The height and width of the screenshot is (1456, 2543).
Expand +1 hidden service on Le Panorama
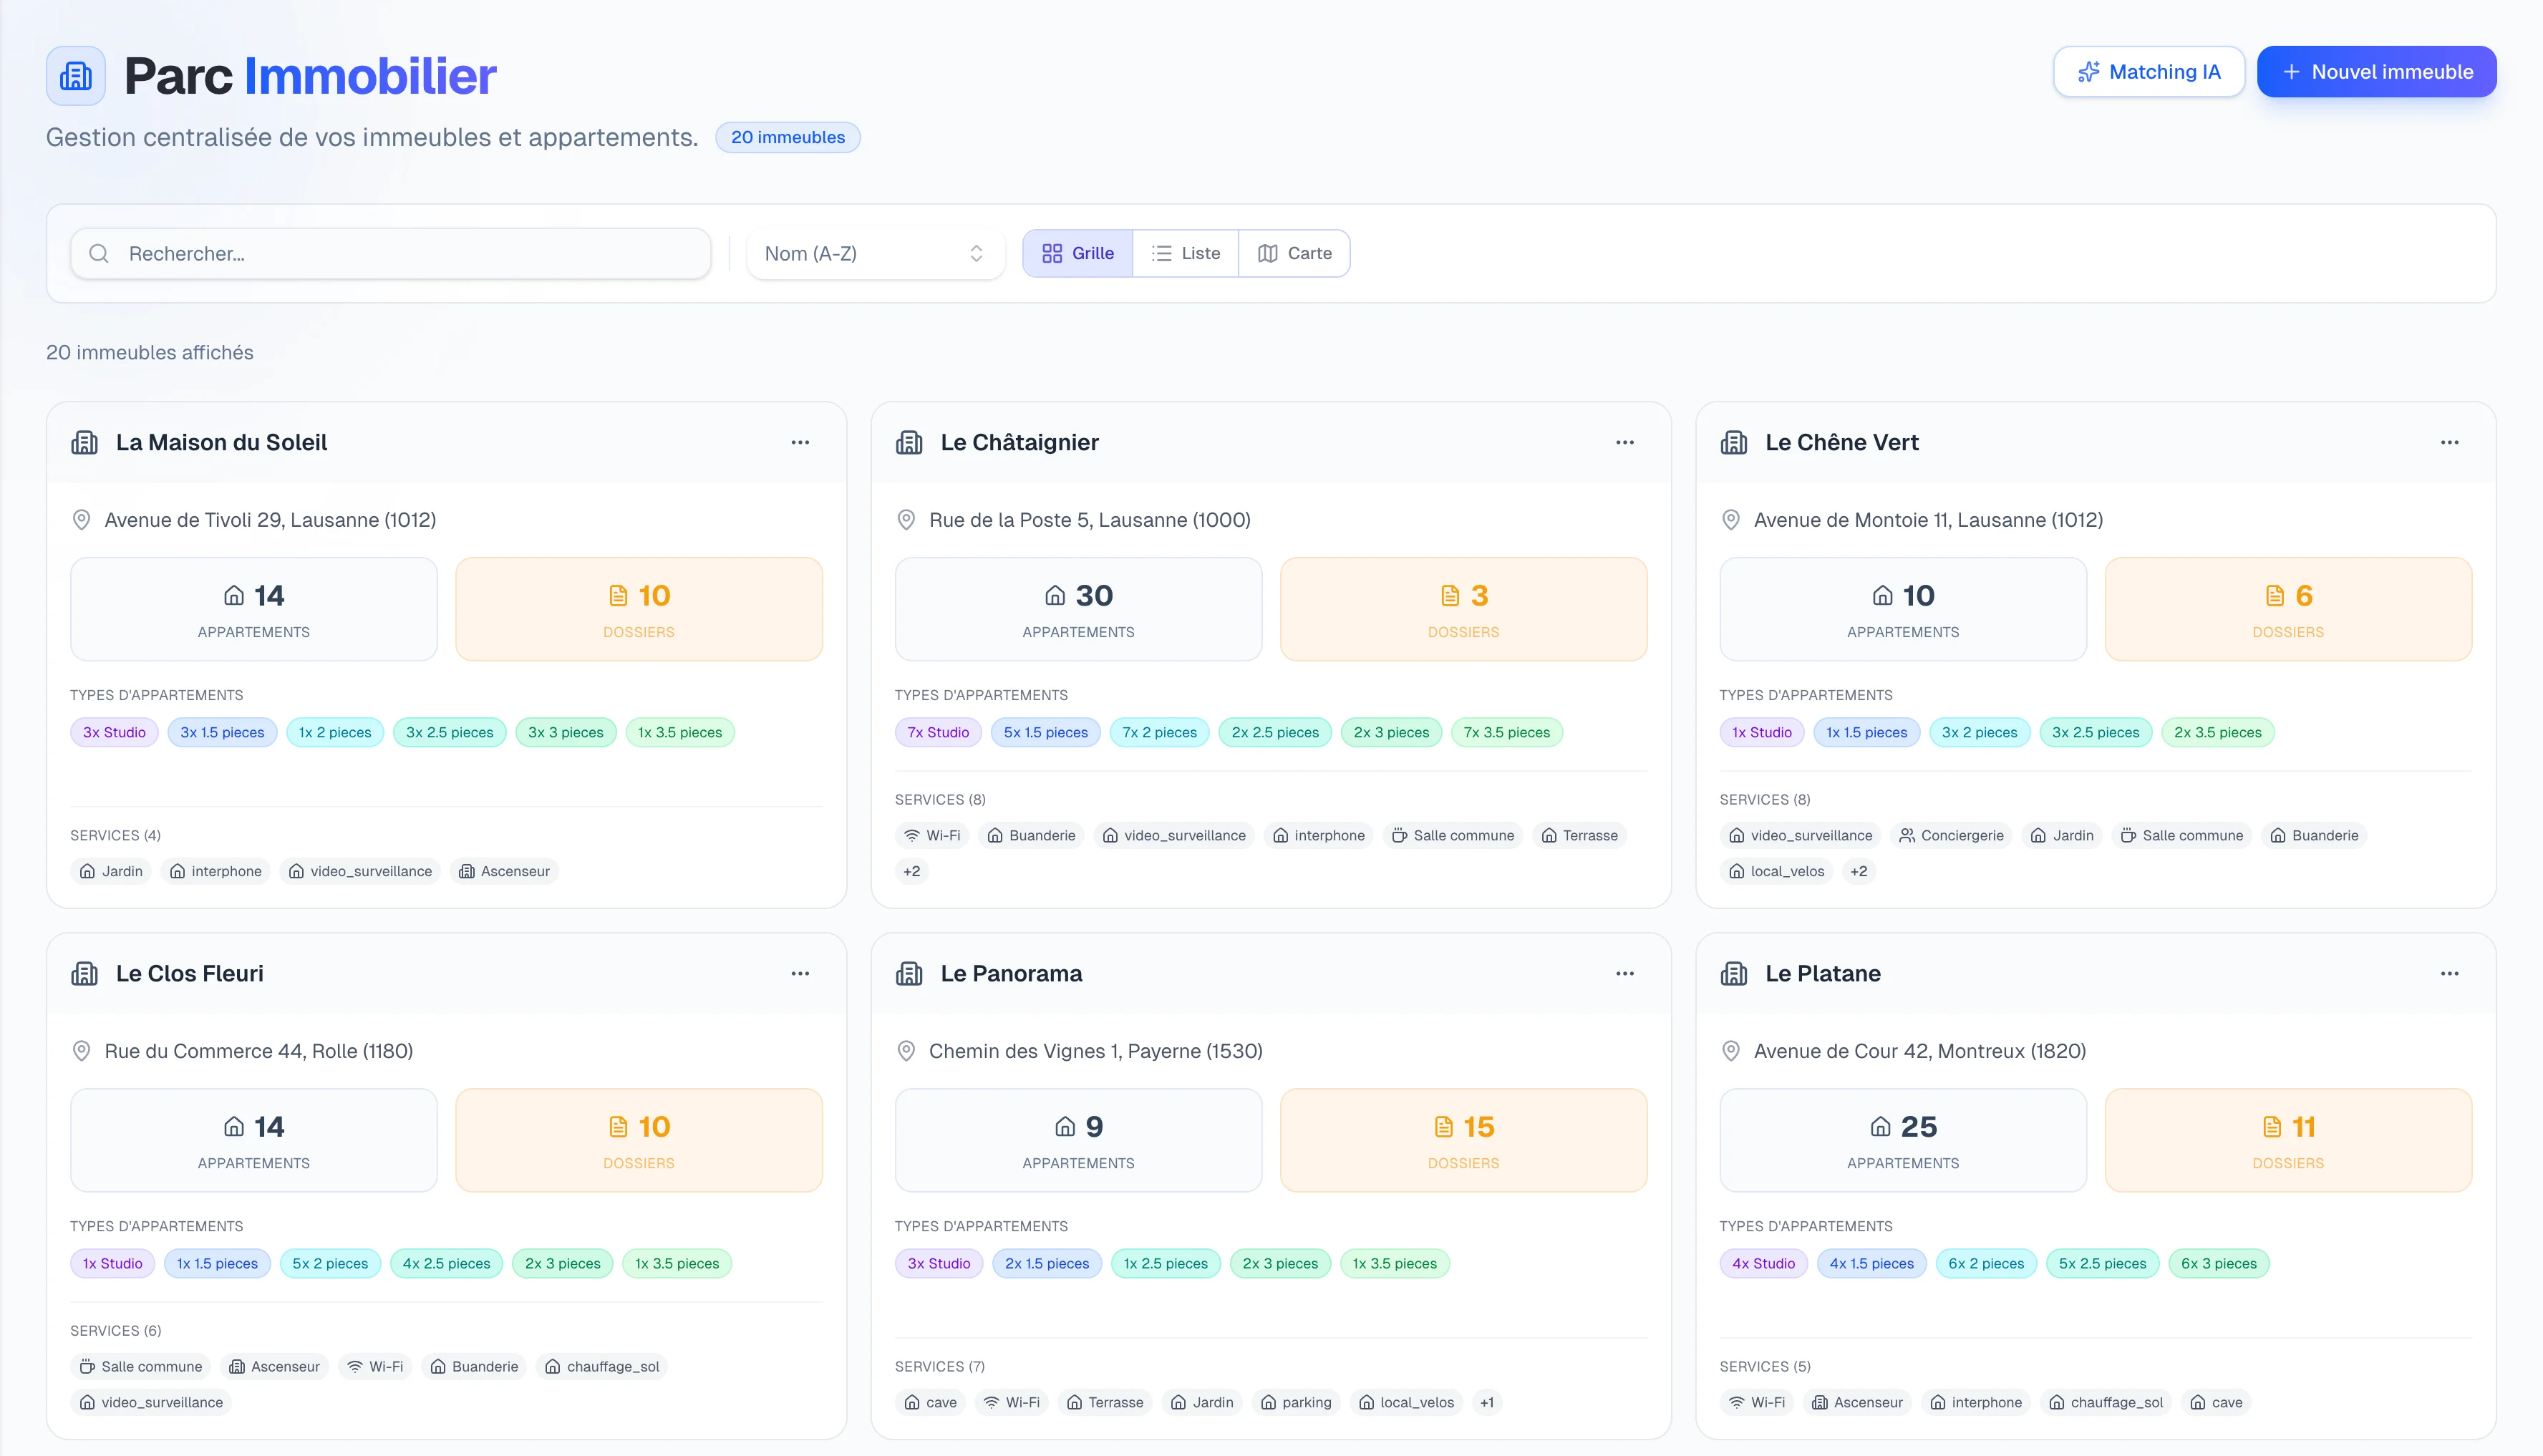pyautogui.click(x=1486, y=1402)
